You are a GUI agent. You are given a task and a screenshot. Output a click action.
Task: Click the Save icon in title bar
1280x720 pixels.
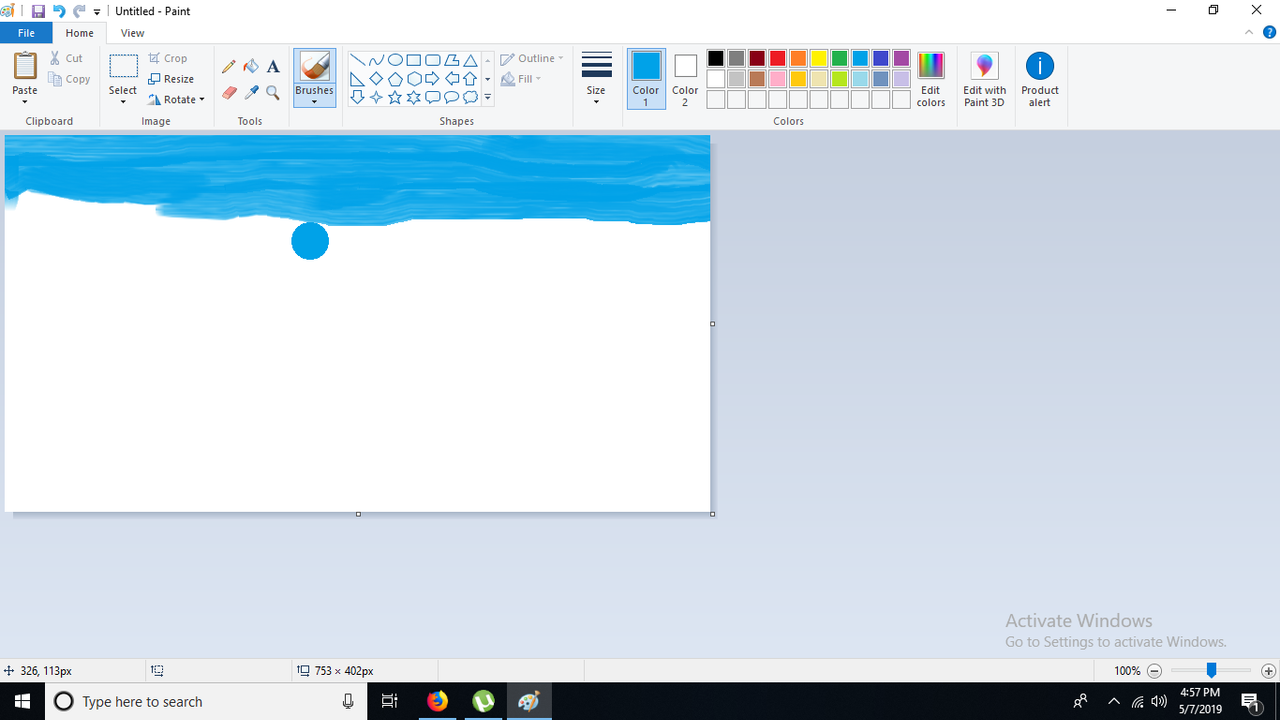(x=38, y=11)
